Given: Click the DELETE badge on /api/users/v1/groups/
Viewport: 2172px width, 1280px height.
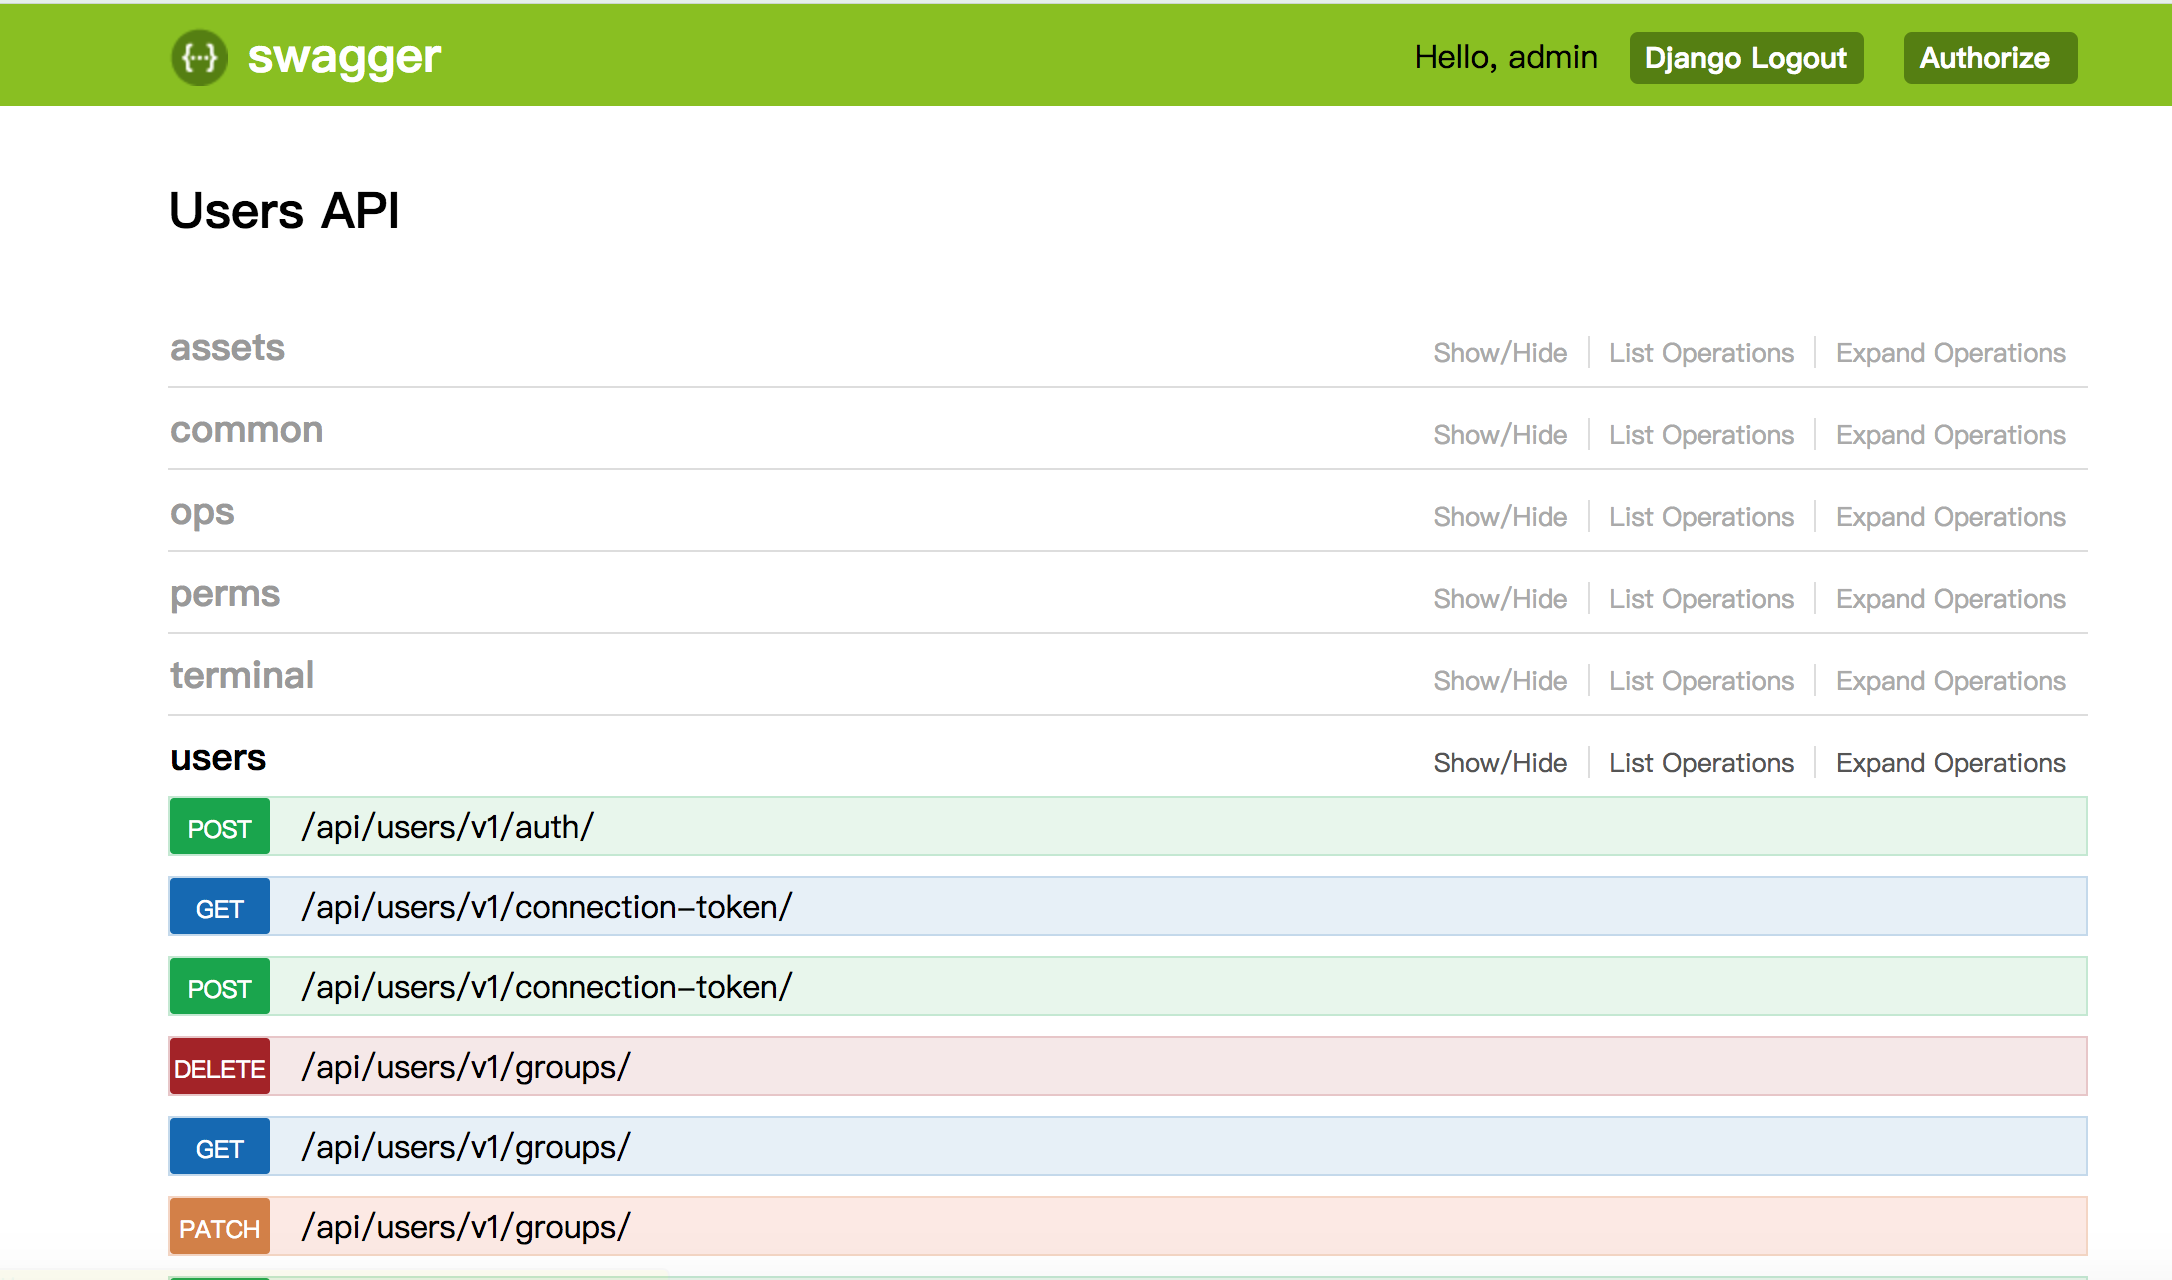Looking at the screenshot, I should pyautogui.click(x=219, y=1067).
